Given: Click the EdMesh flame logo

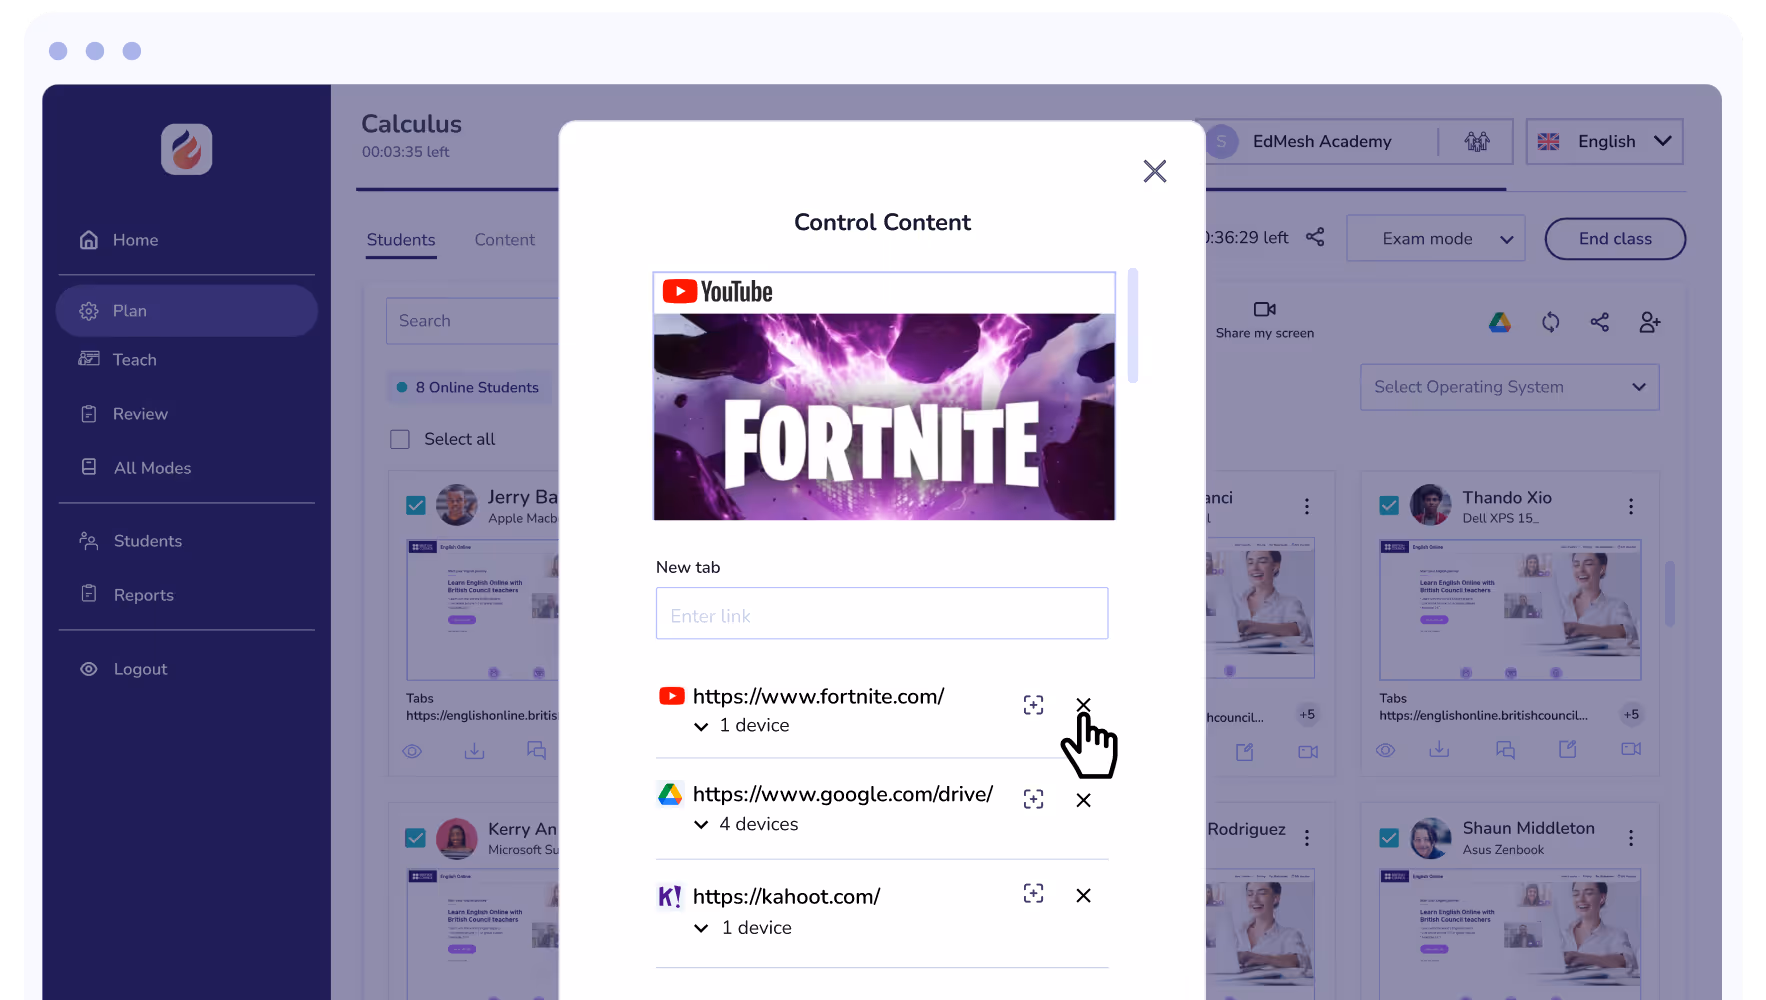Looking at the screenshot, I should pyautogui.click(x=187, y=149).
